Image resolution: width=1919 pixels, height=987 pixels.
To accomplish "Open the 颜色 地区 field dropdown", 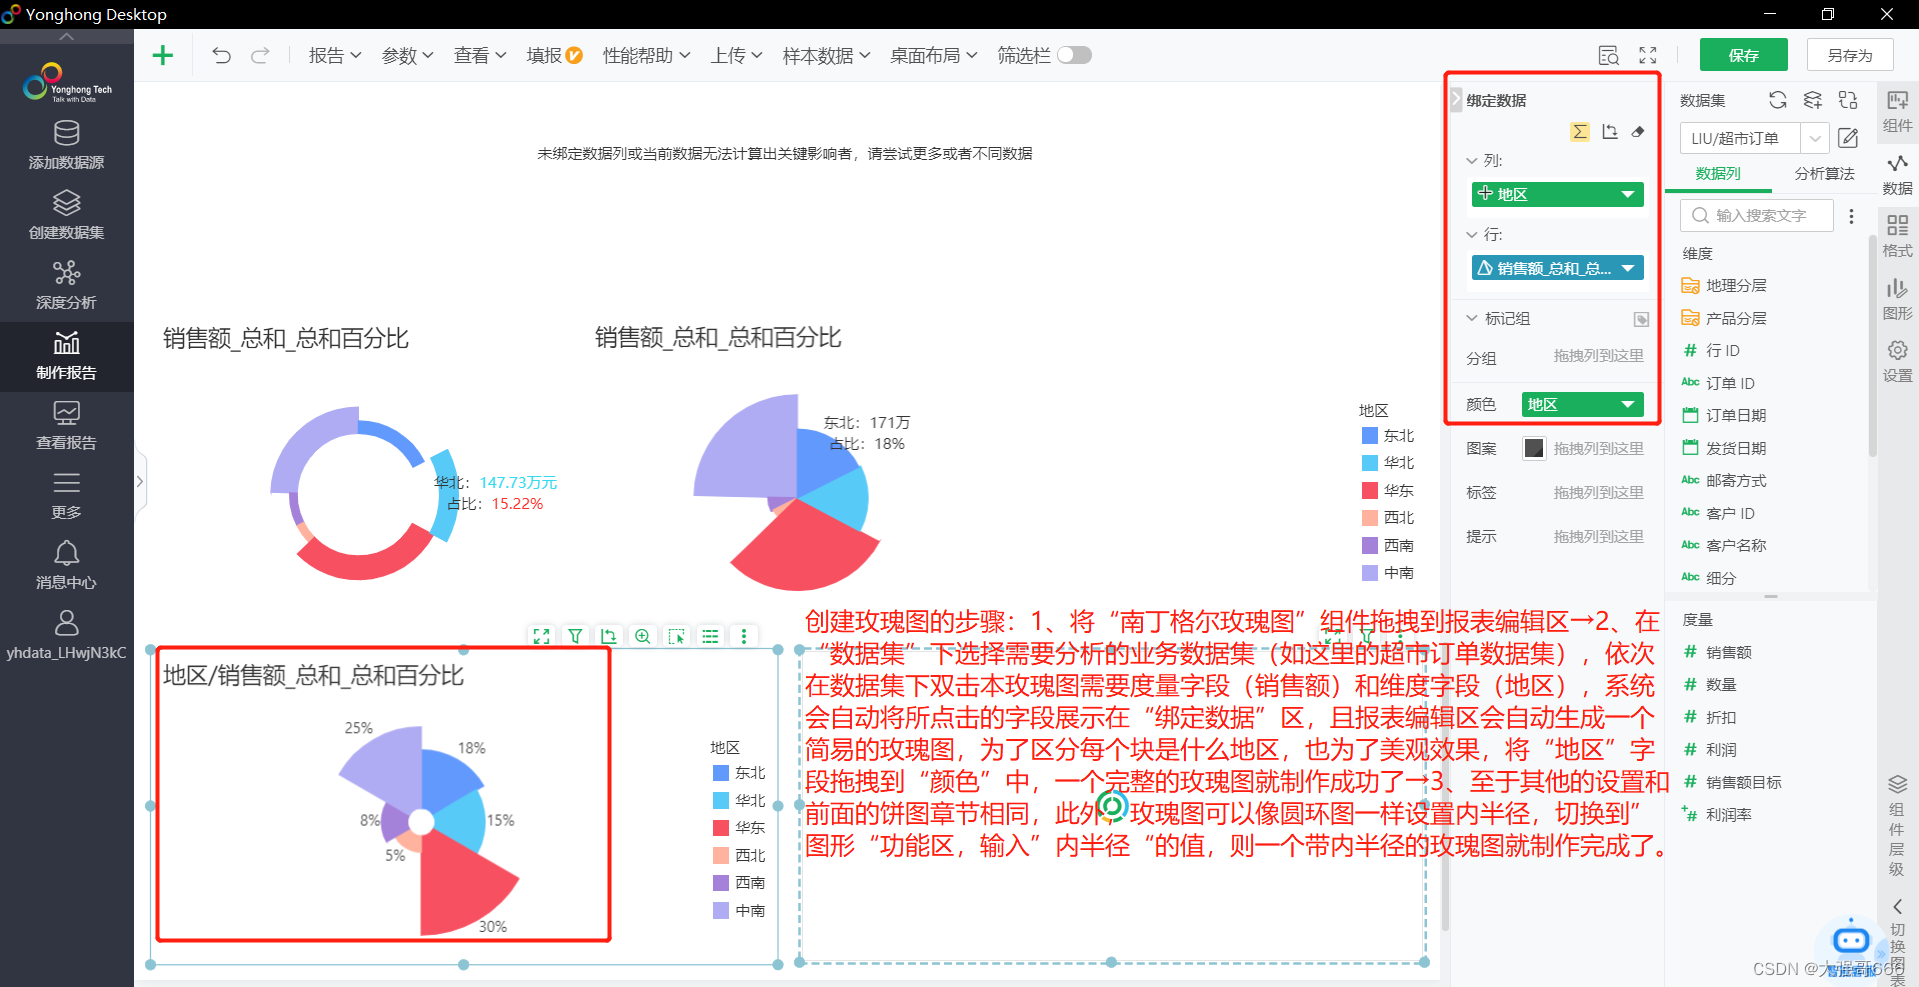I will (1628, 404).
